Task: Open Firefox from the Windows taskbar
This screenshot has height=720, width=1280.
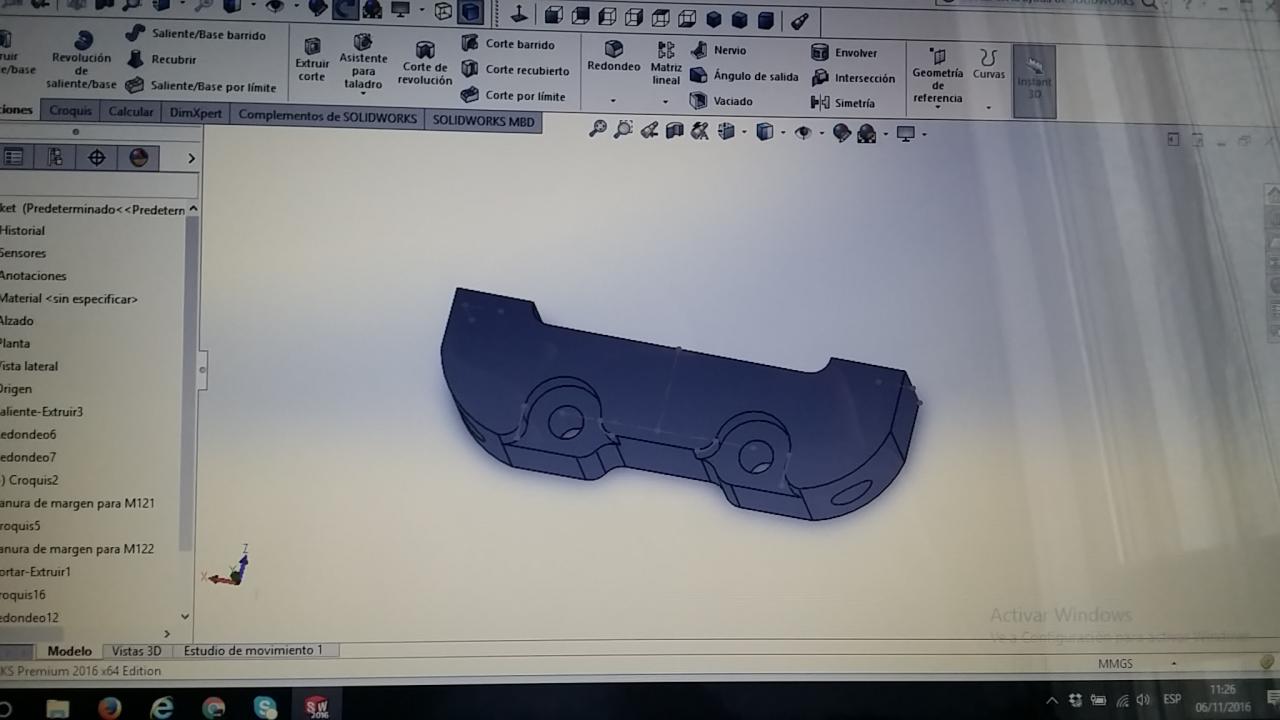Action: [109, 708]
